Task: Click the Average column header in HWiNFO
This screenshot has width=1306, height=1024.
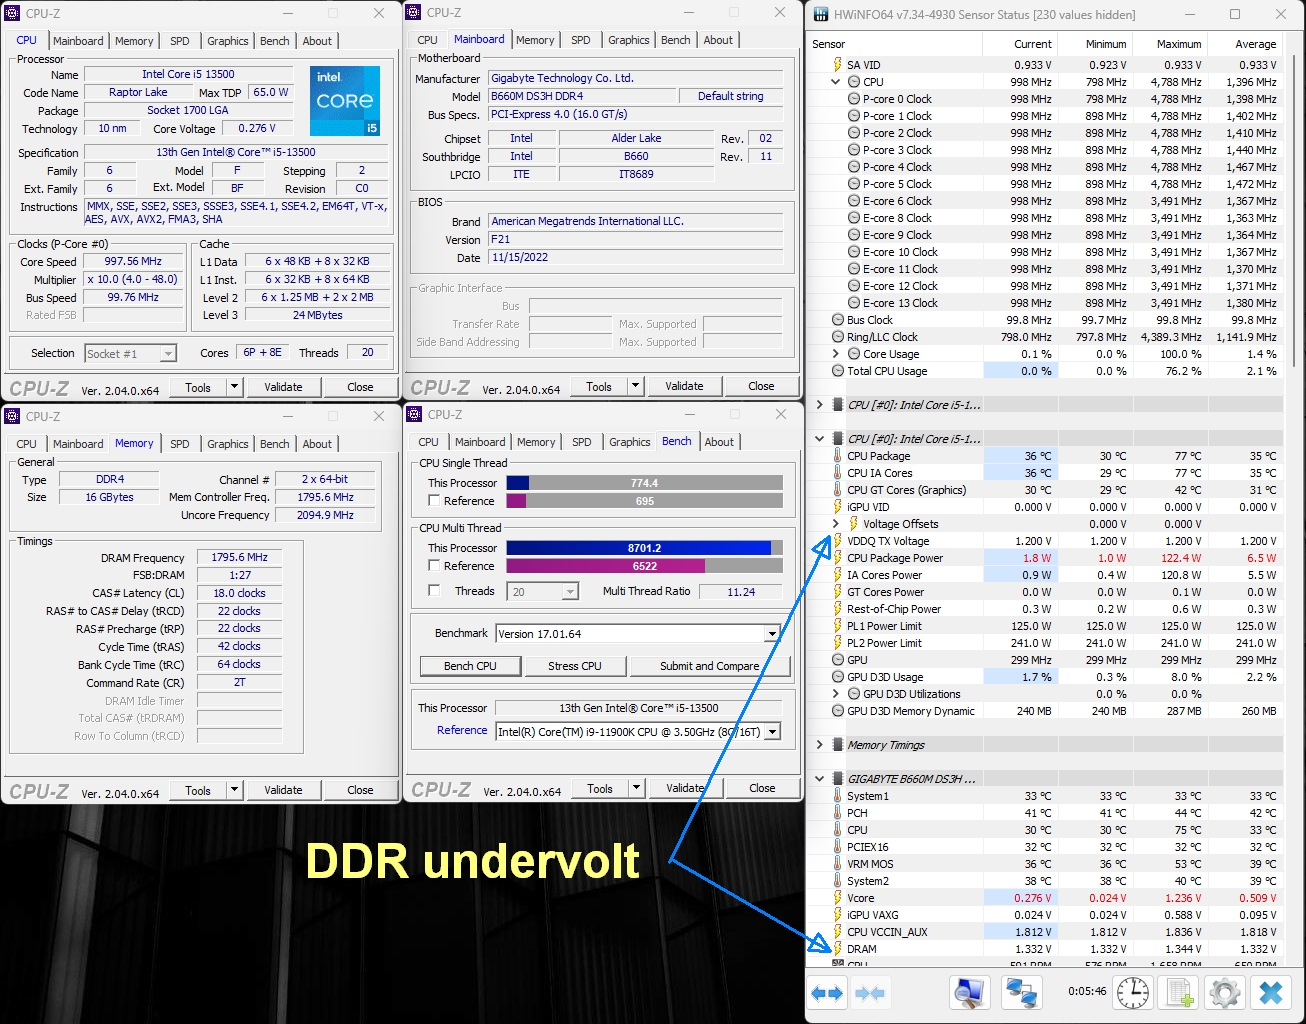Action: click(x=1245, y=44)
